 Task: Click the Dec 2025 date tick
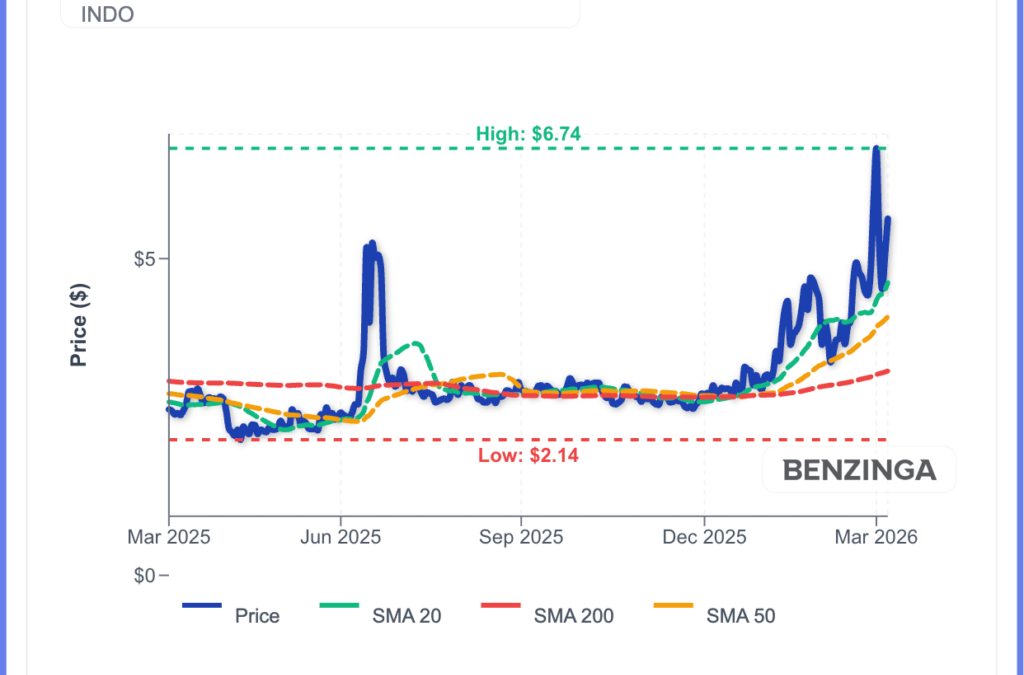coord(704,537)
